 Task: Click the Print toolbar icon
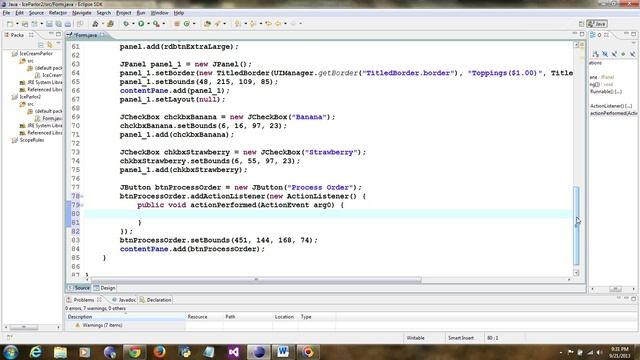pyautogui.click(x=68, y=24)
